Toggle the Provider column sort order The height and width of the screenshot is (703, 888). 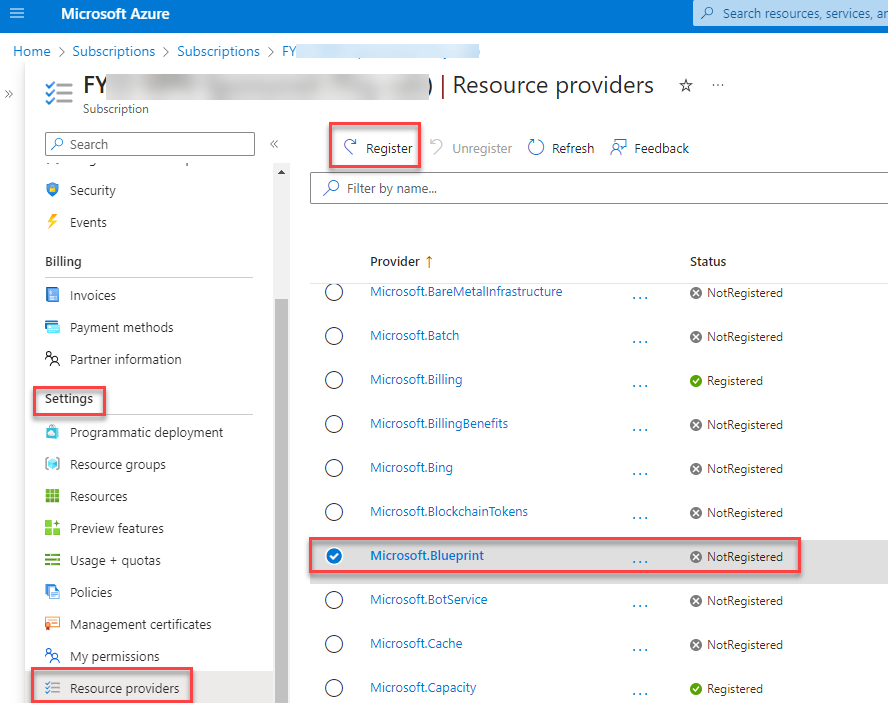pyautogui.click(x=401, y=261)
